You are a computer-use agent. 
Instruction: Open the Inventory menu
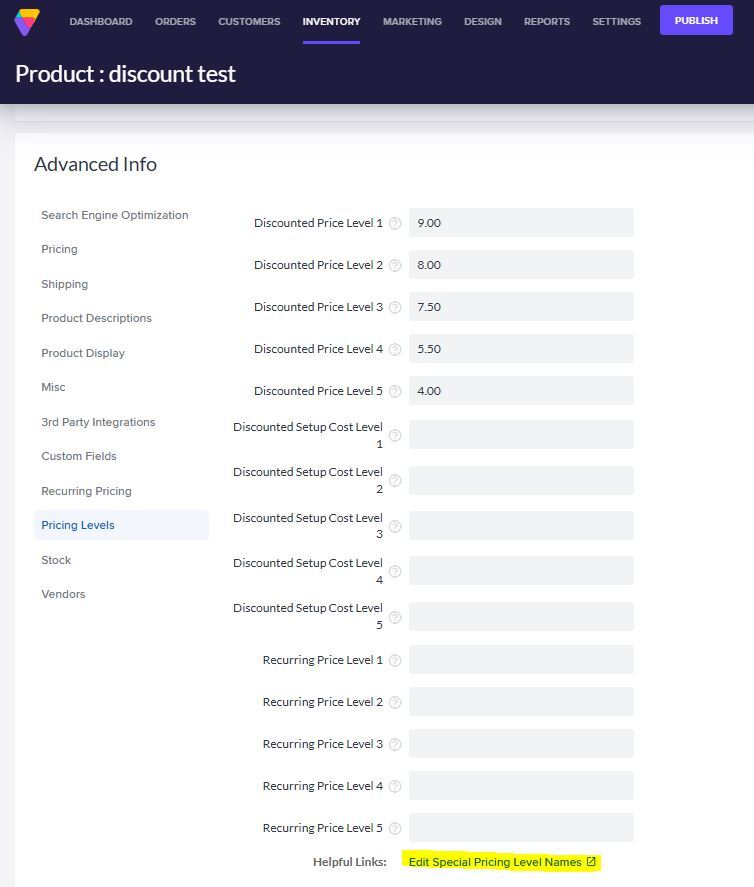coord(331,21)
